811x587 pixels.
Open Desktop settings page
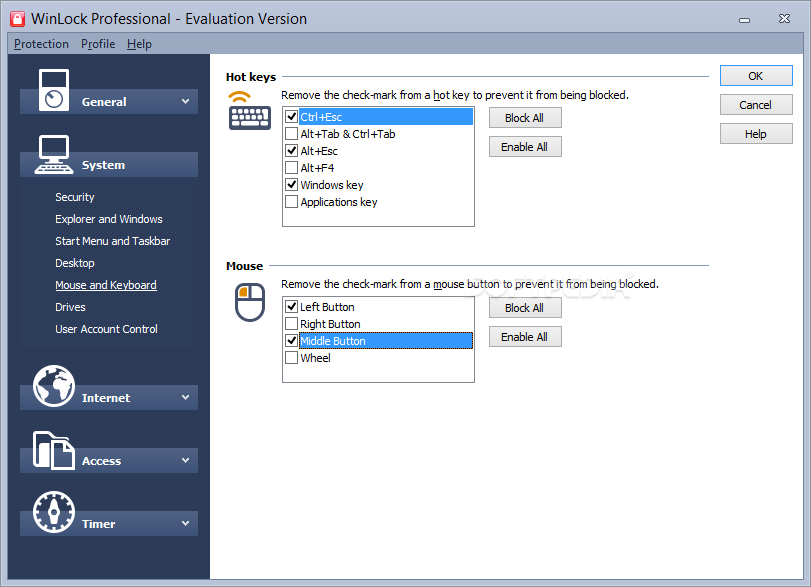click(x=75, y=263)
